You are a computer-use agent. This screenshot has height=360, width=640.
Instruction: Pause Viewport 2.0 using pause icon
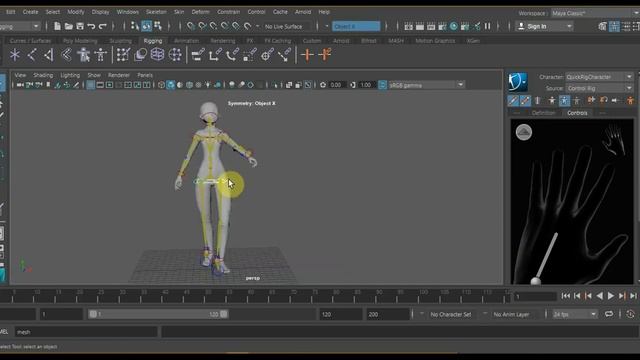click(x=487, y=27)
